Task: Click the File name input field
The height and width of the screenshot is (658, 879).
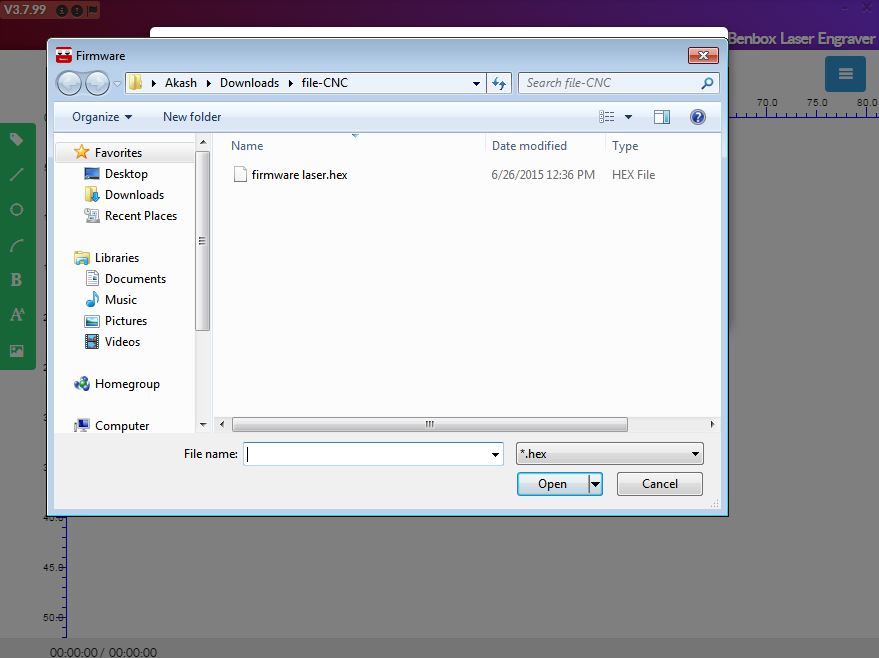Action: 367,454
